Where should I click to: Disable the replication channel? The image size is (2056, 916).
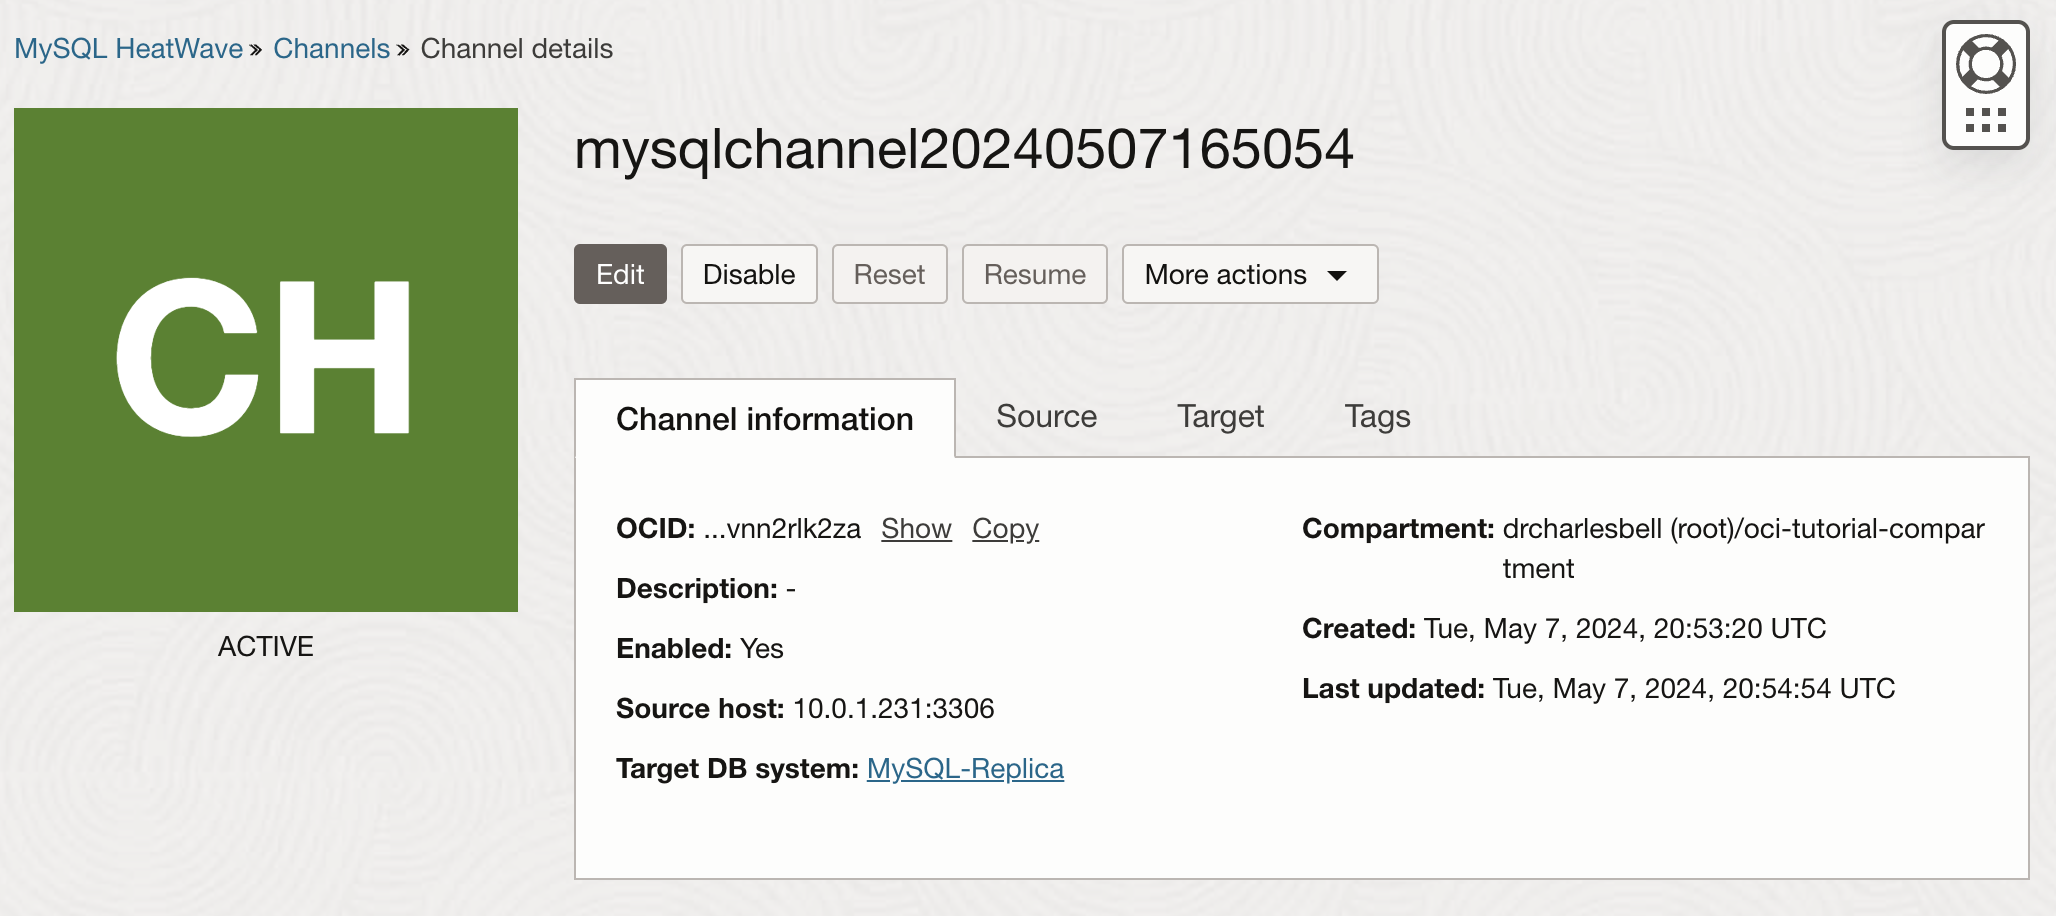click(x=748, y=273)
